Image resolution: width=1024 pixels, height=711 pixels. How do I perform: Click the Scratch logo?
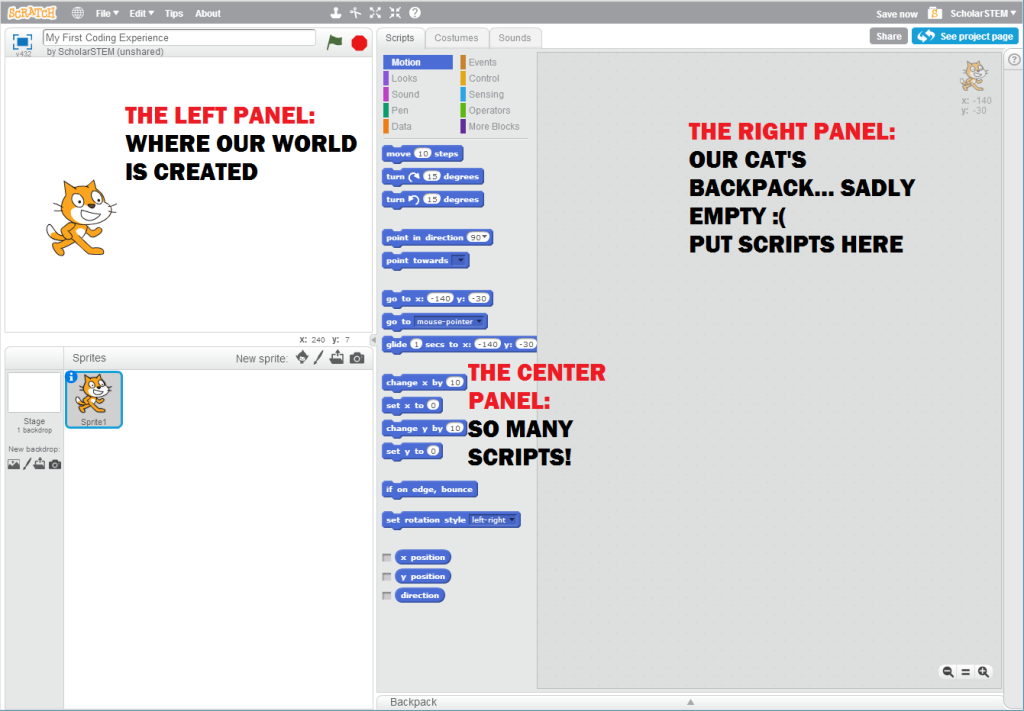click(32, 12)
